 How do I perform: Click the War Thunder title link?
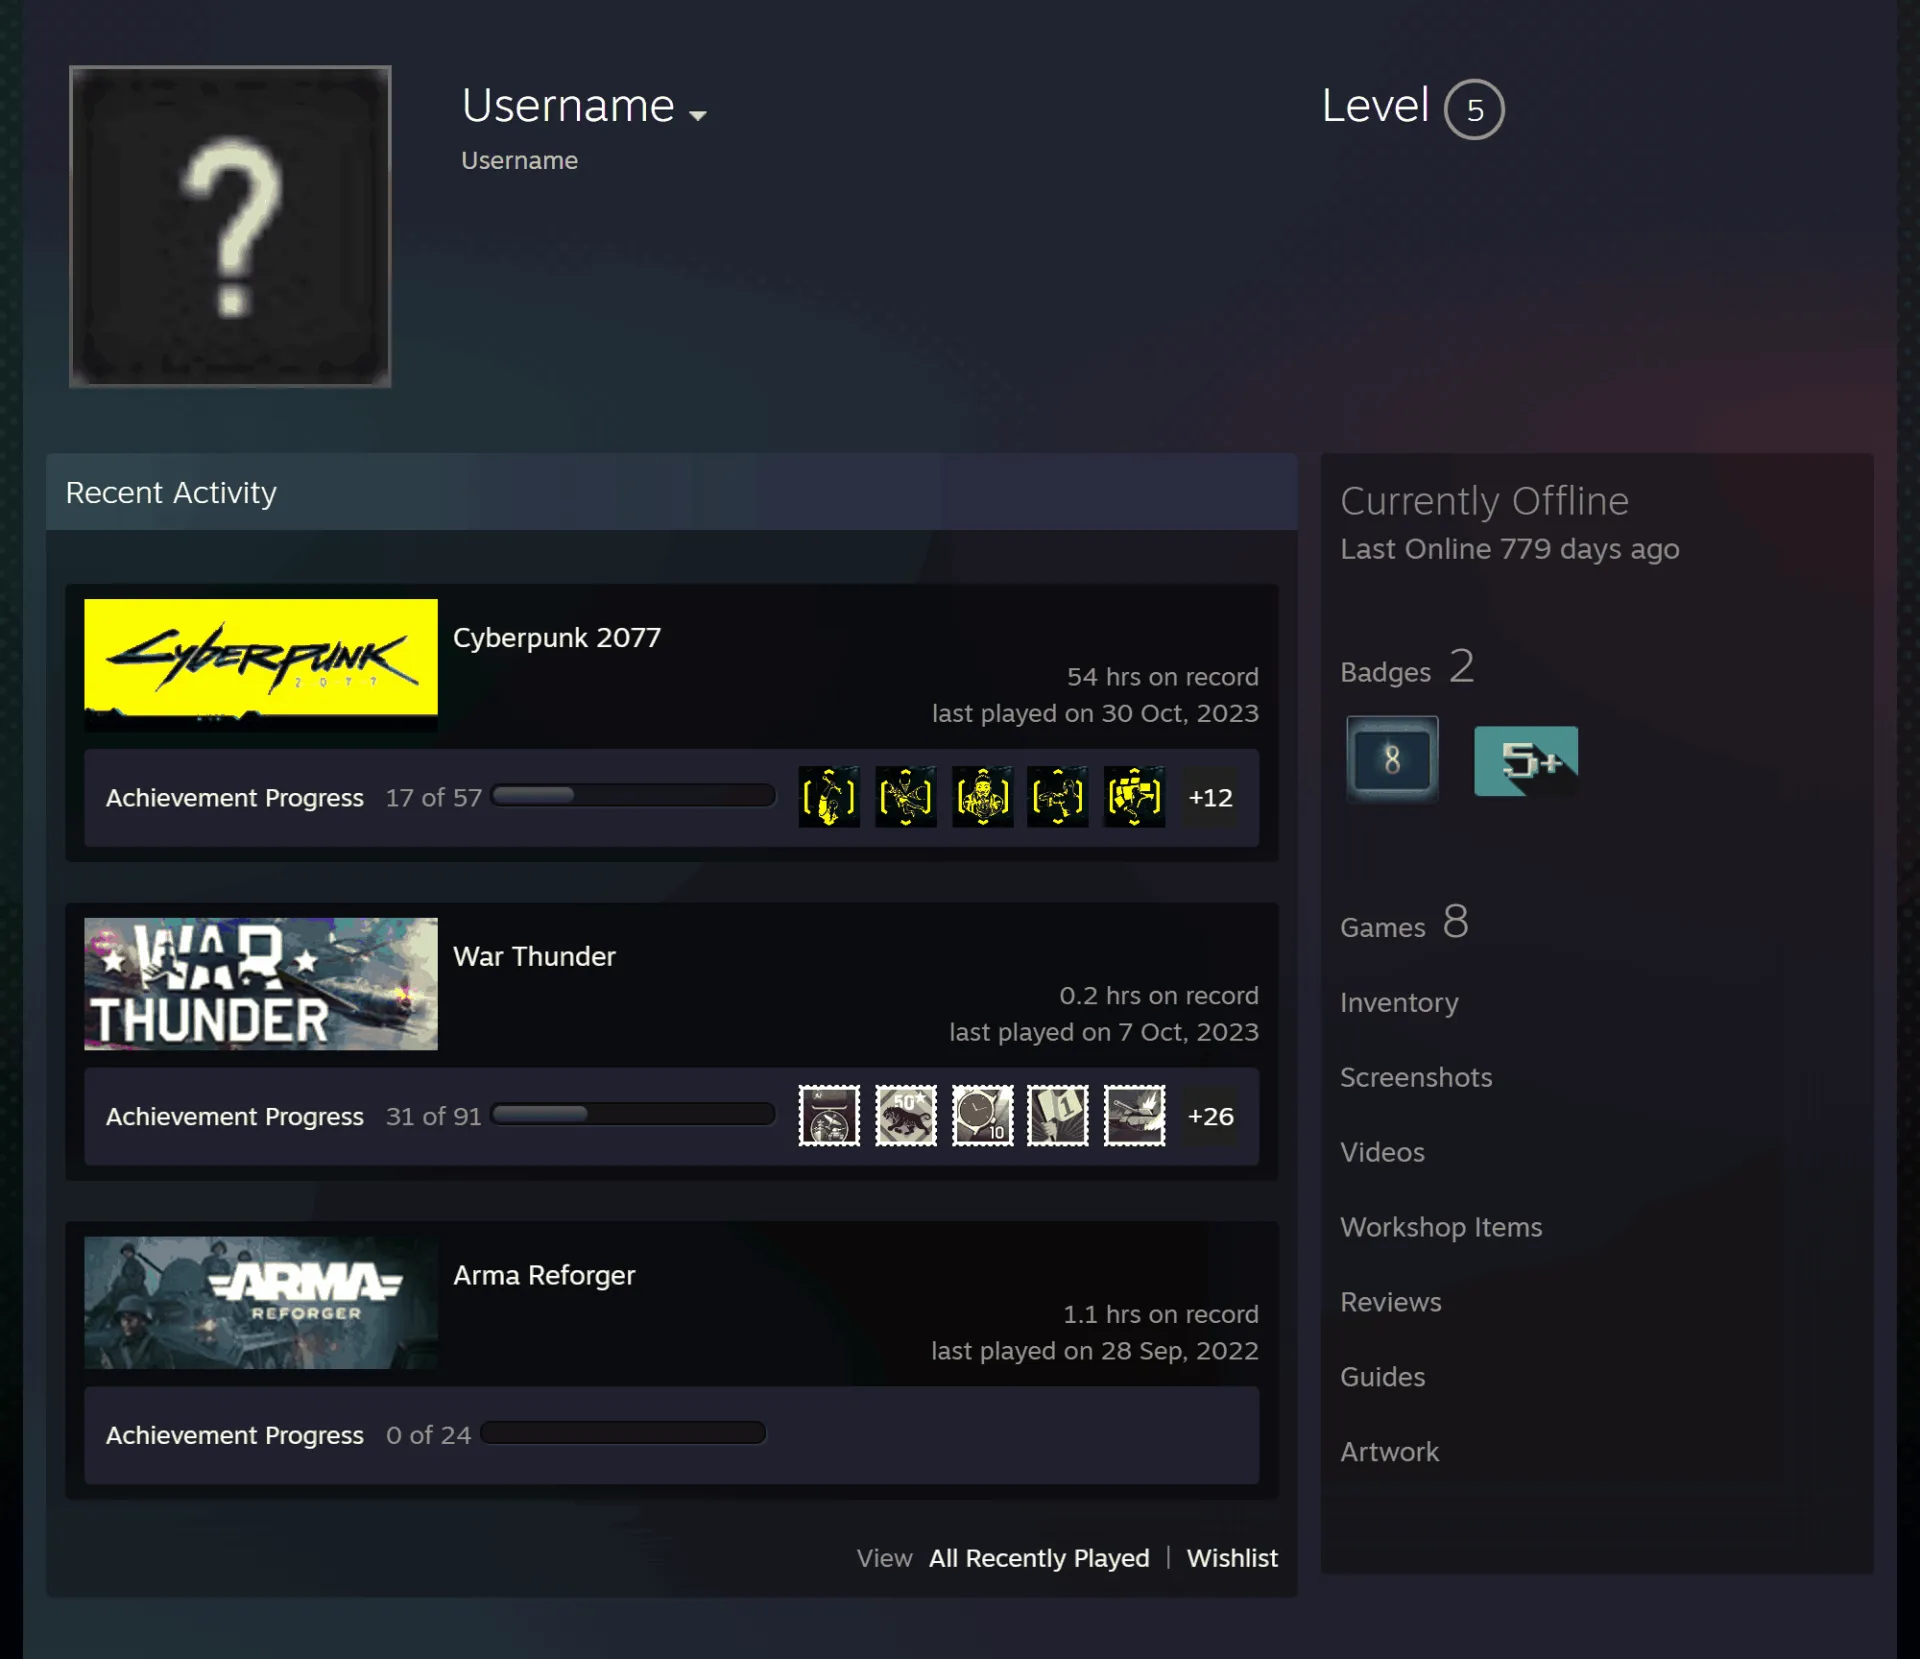click(x=534, y=956)
